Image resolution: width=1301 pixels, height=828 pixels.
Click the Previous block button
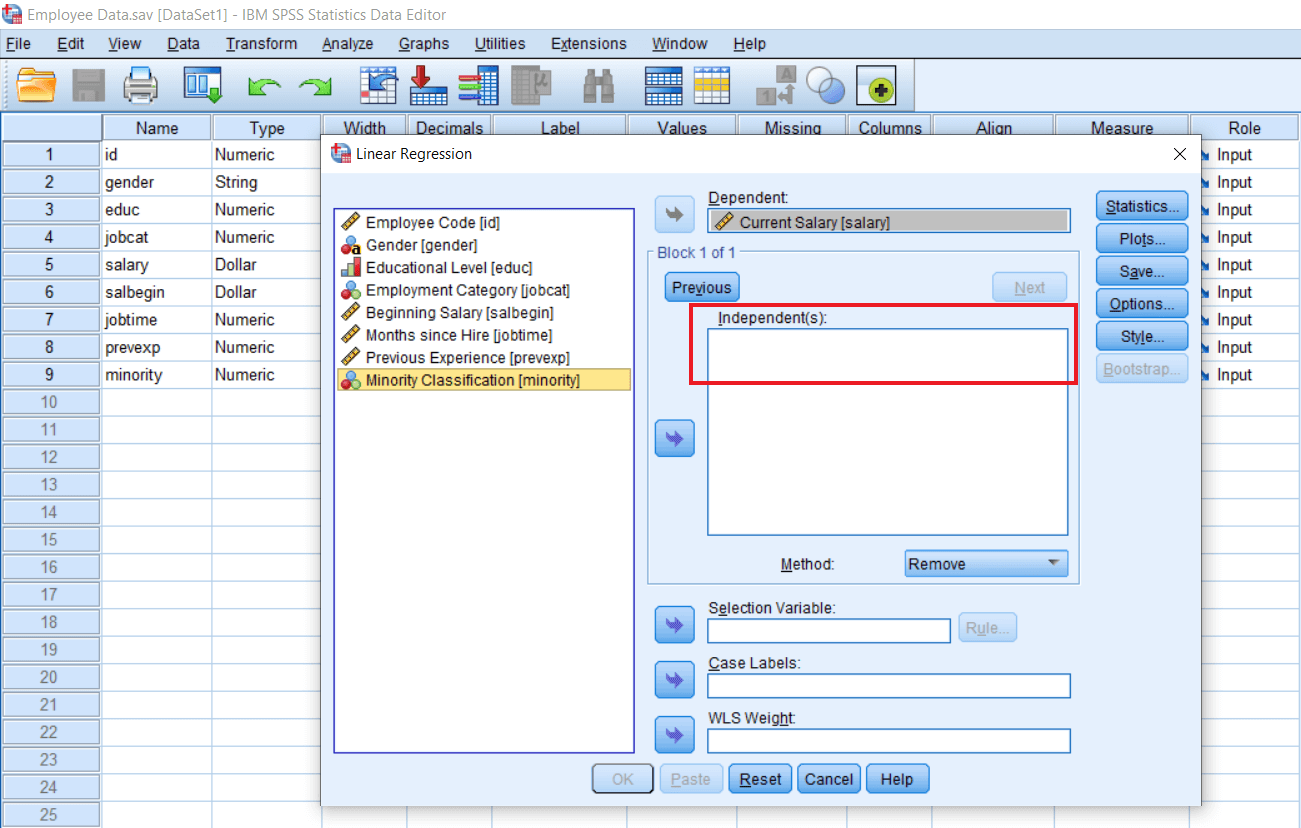(x=702, y=287)
